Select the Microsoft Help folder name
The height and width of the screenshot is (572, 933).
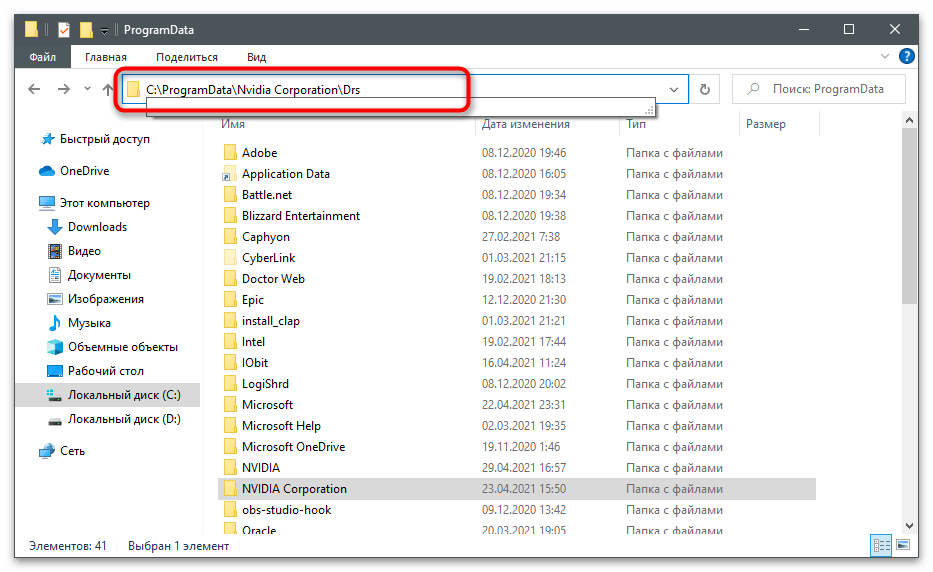(281, 426)
